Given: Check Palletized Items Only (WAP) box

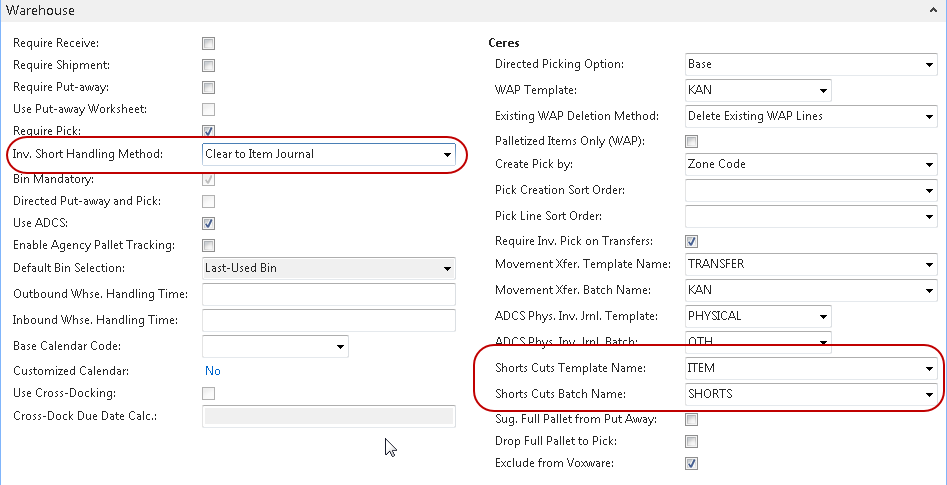Looking at the screenshot, I should click(691, 140).
